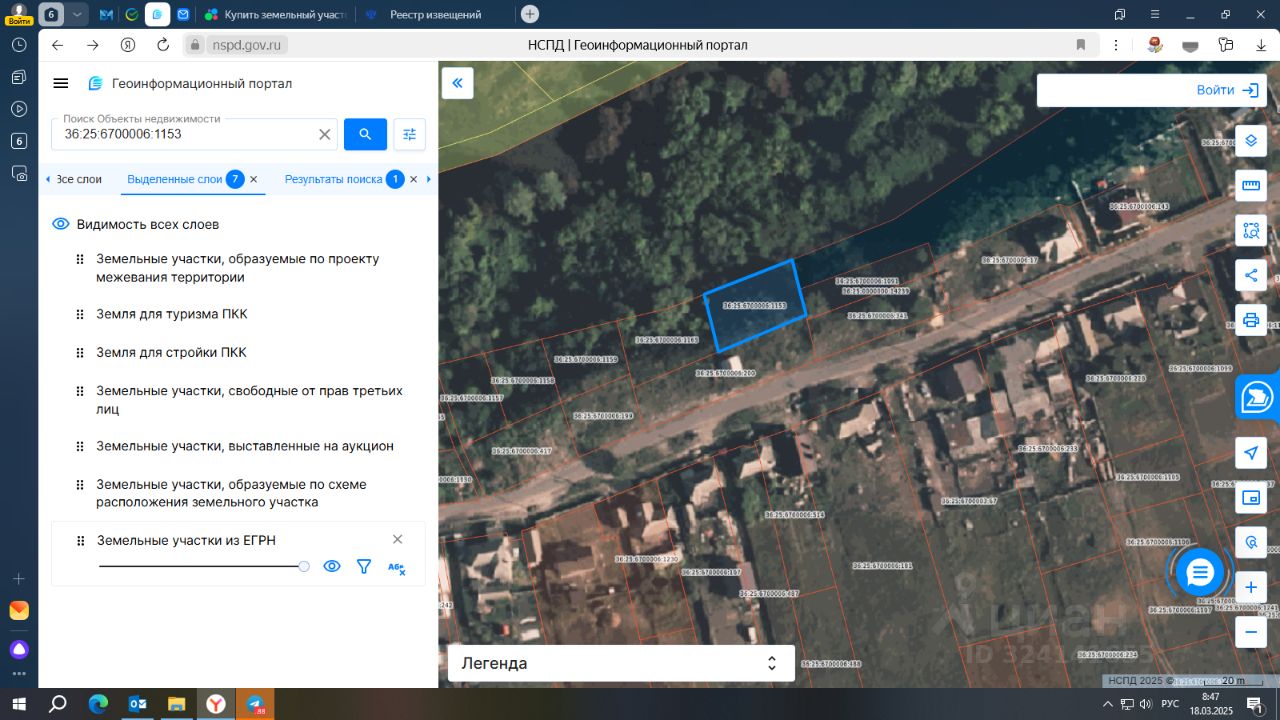Open the Yandex home button
This screenshot has width=1280, height=720.
click(128, 45)
